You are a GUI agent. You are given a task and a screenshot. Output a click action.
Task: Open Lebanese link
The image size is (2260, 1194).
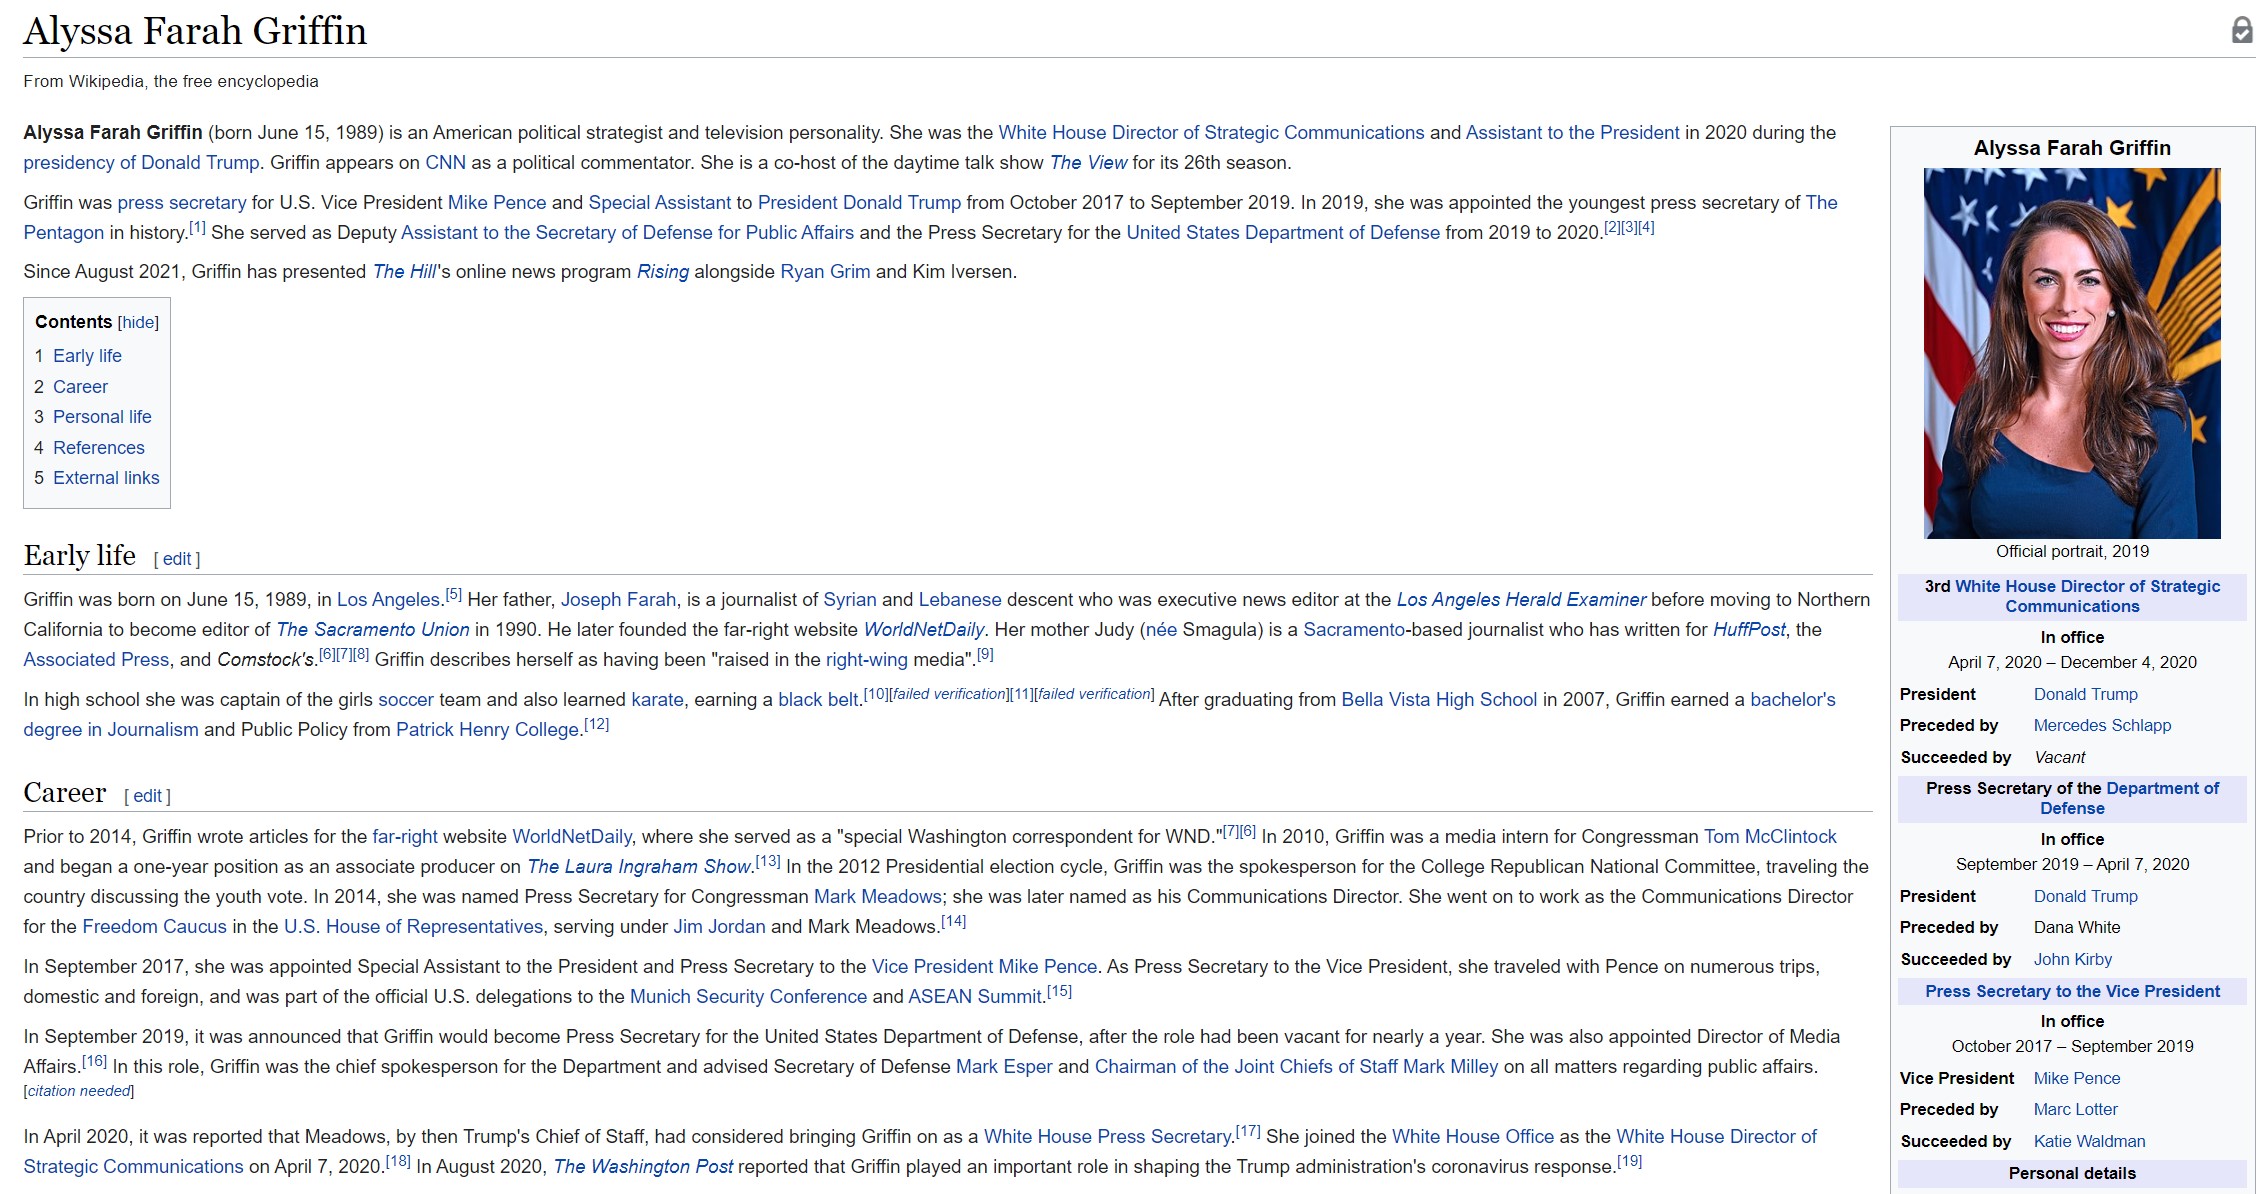[x=960, y=600]
